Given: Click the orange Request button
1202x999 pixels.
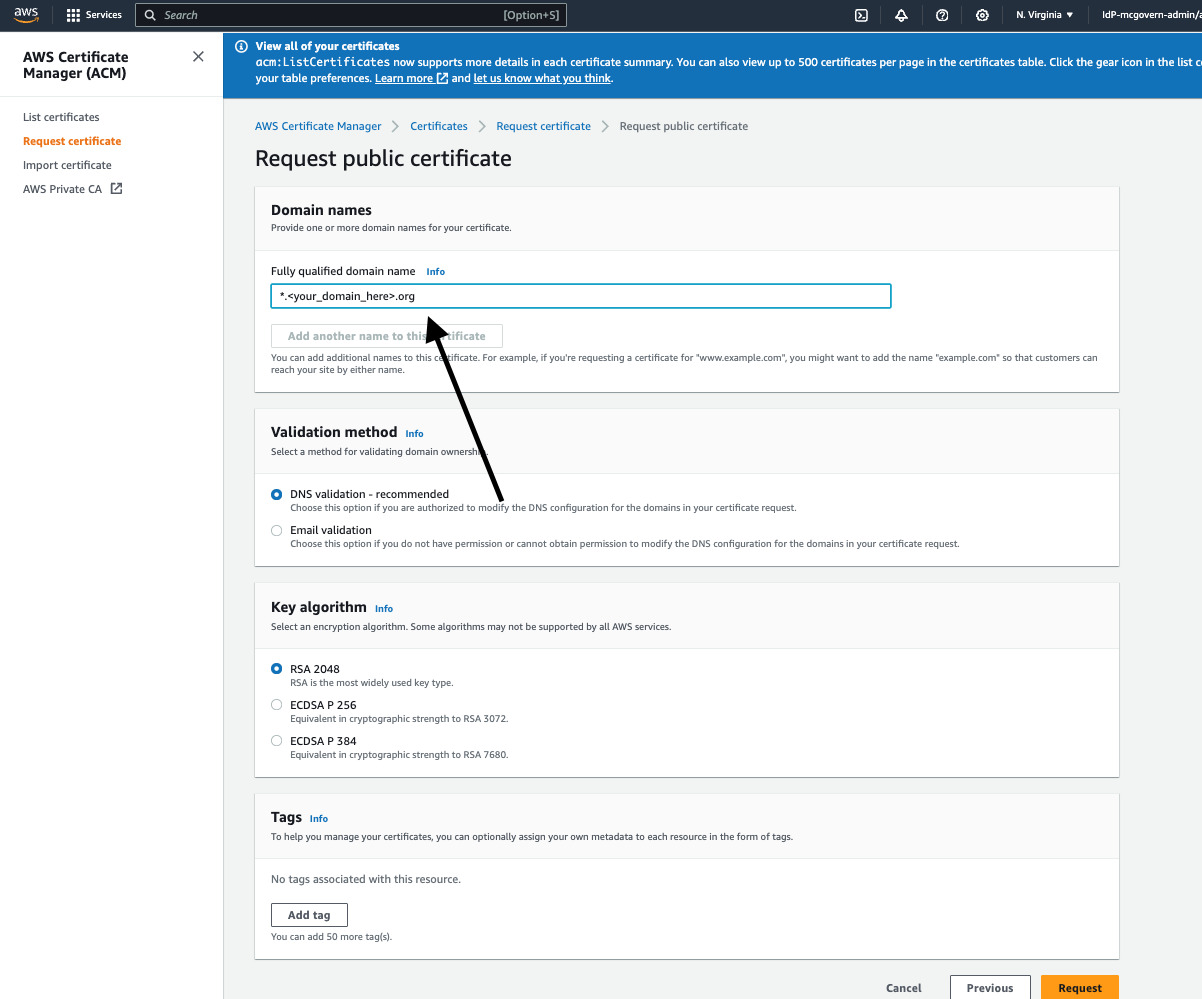Looking at the screenshot, I should [x=1079, y=987].
